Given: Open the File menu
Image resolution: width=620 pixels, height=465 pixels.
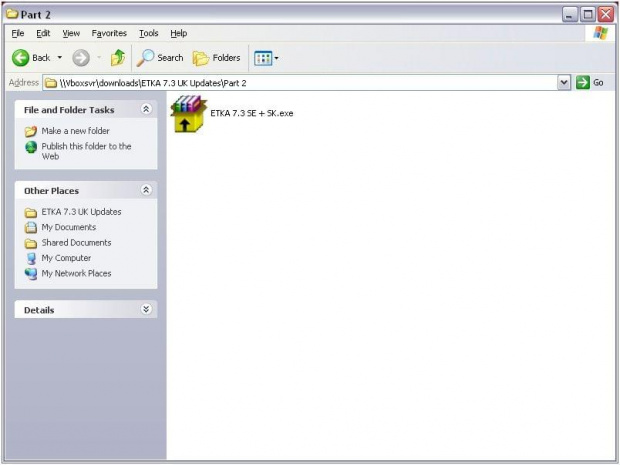Looking at the screenshot, I should click(x=18, y=33).
